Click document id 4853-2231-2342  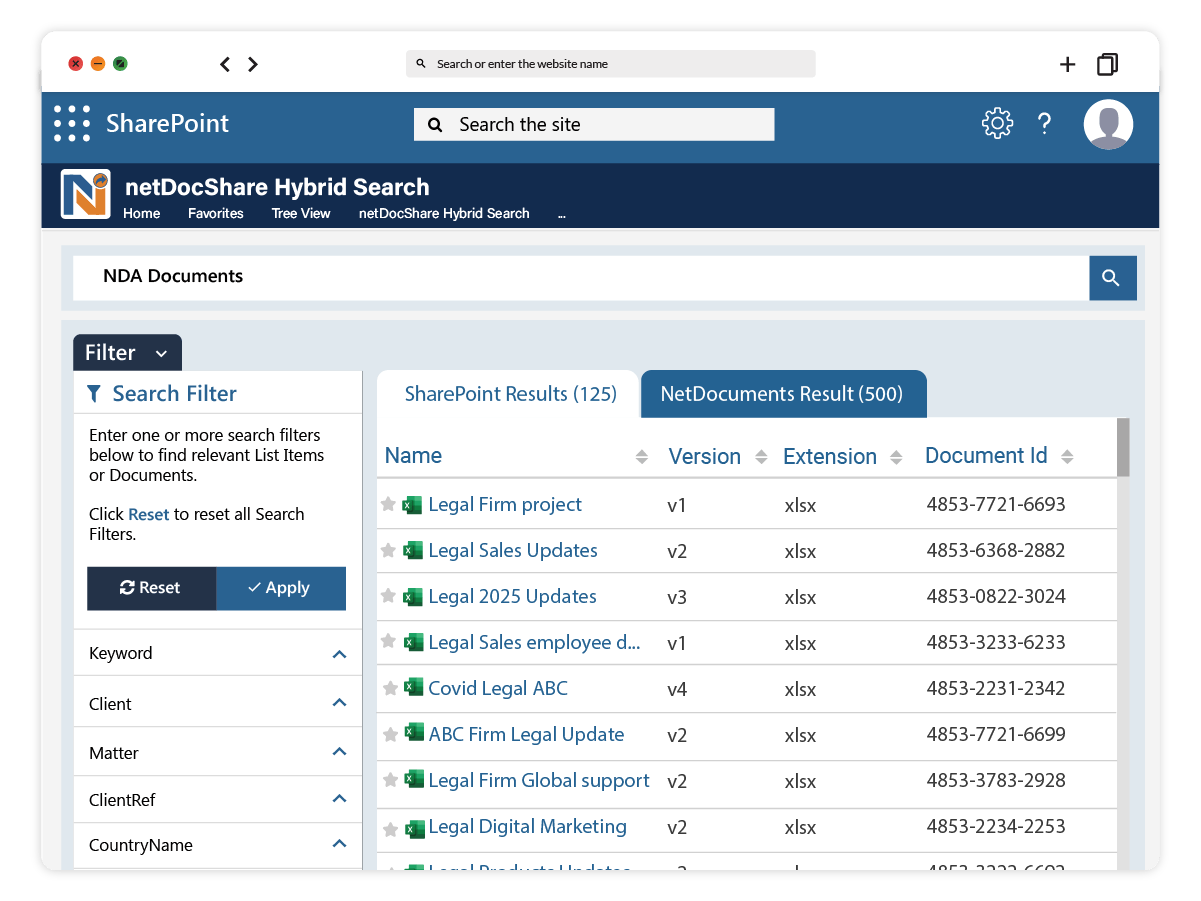pyautogui.click(x=996, y=688)
